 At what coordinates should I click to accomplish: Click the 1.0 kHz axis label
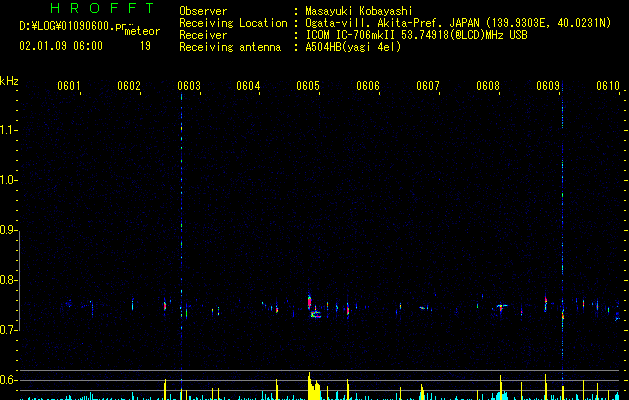pyautogui.click(x=8, y=180)
